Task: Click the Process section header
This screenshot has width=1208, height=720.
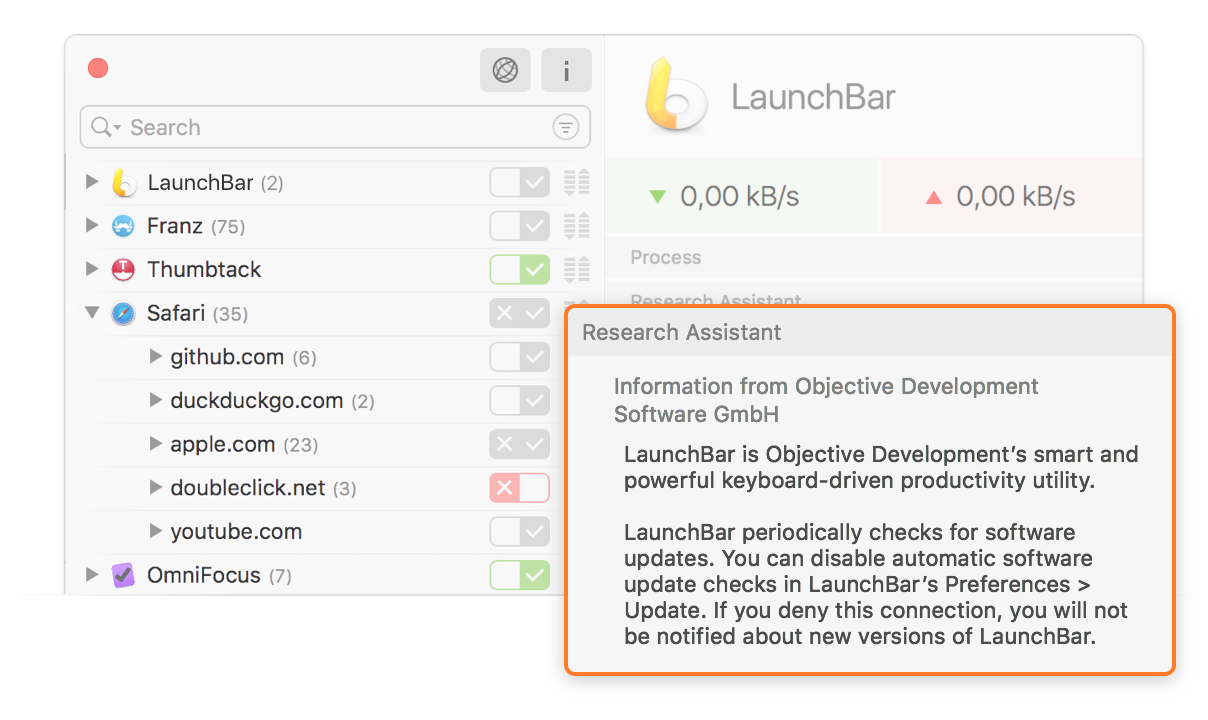Action: [666, 258]
